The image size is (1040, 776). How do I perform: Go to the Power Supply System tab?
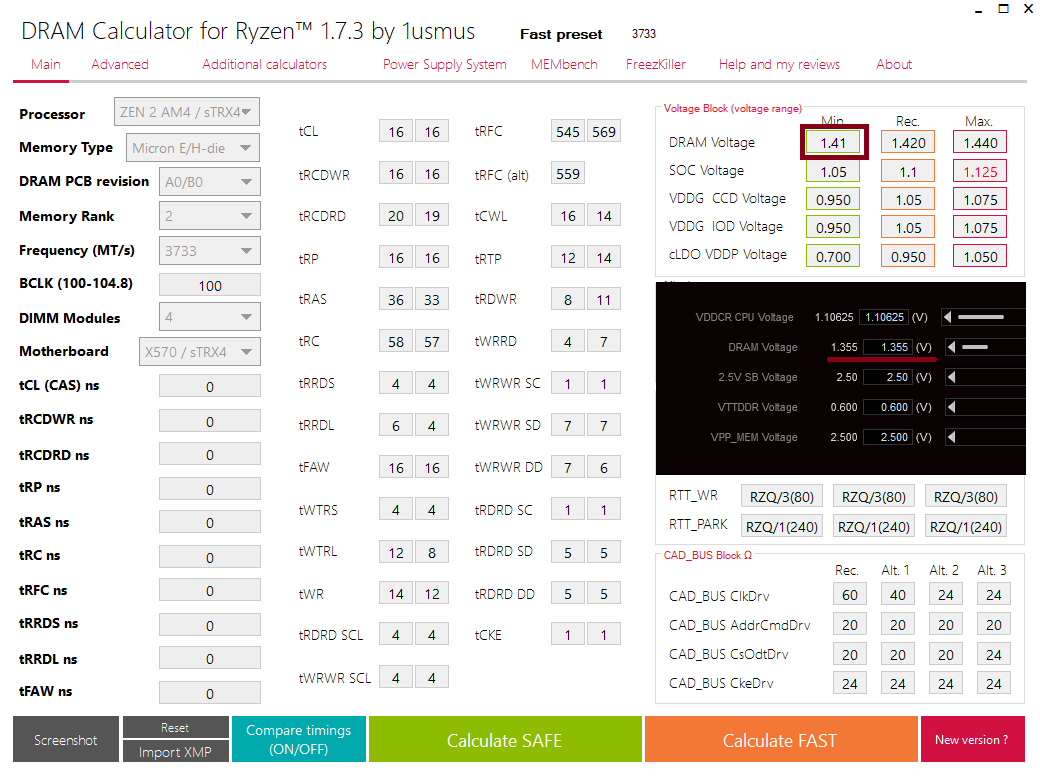pyautogui.click(x=444, y=64)
